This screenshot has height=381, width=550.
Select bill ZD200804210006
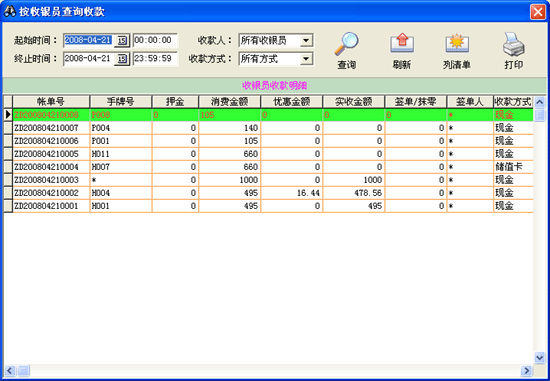pos(46,141)
